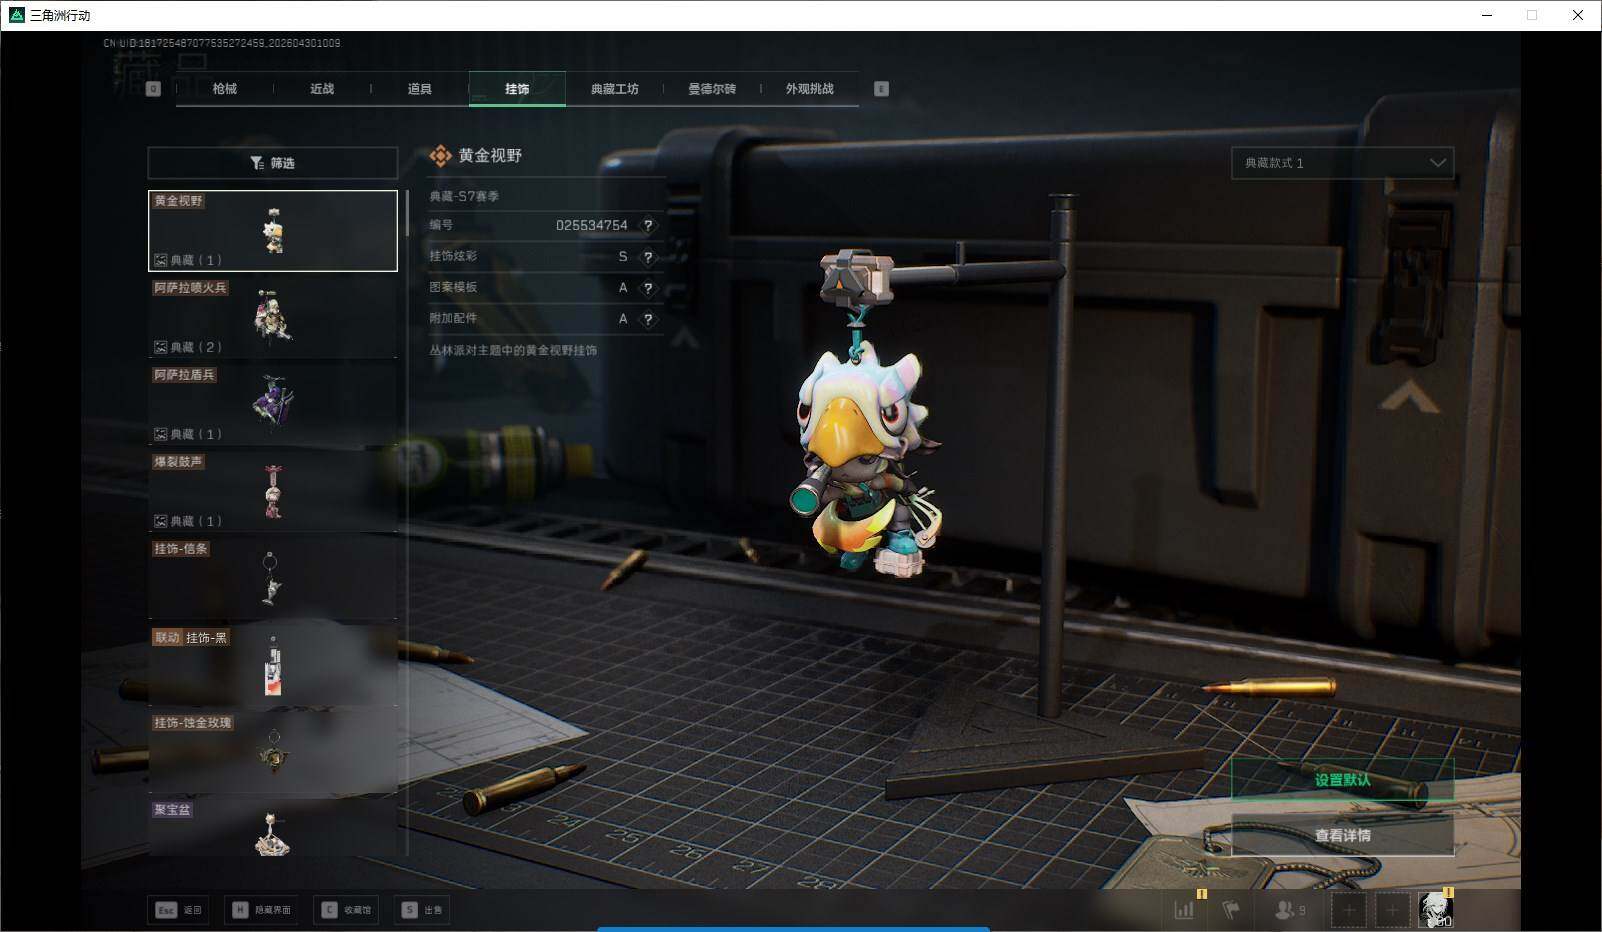Click the orange rarity icon beside 黄金视野 title
1602x932 pixels.
point(440,155)
